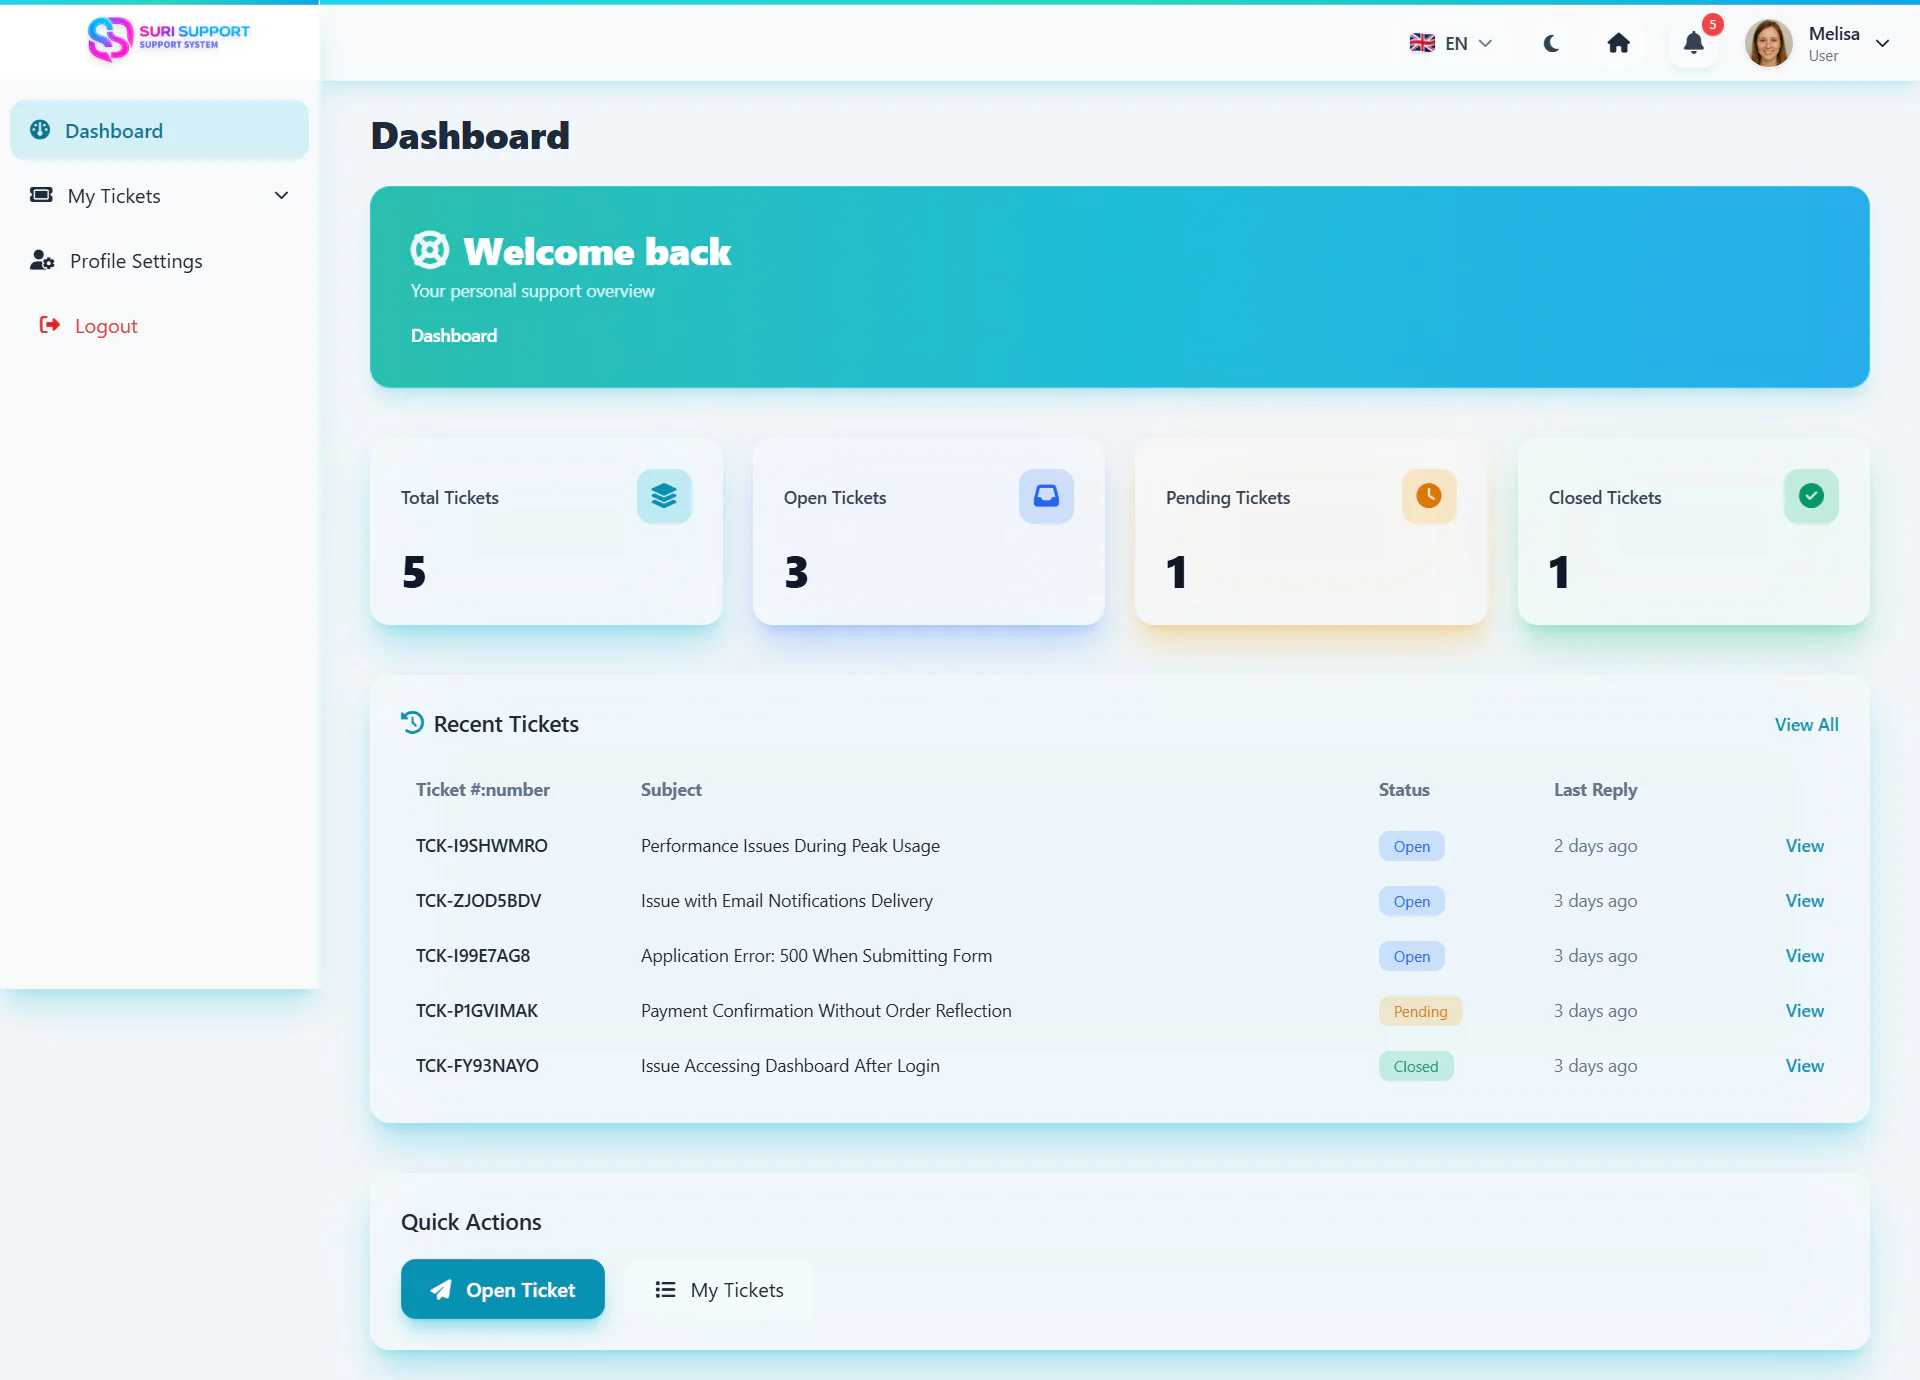Click the Welcome back lifebuoy icon

click(x=430, y=250)
